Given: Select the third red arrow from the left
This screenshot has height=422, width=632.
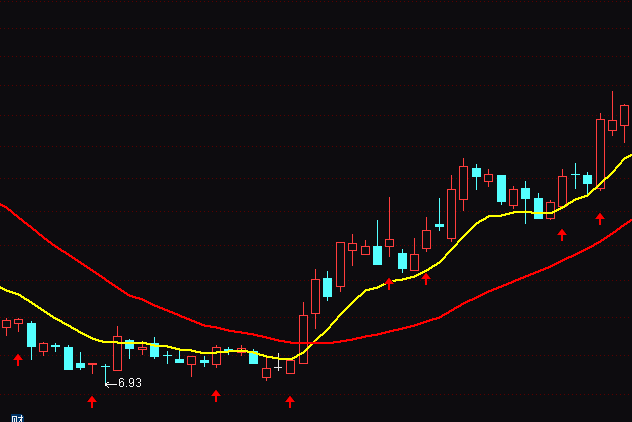Looking at the screenshot, I should point(215,395).
